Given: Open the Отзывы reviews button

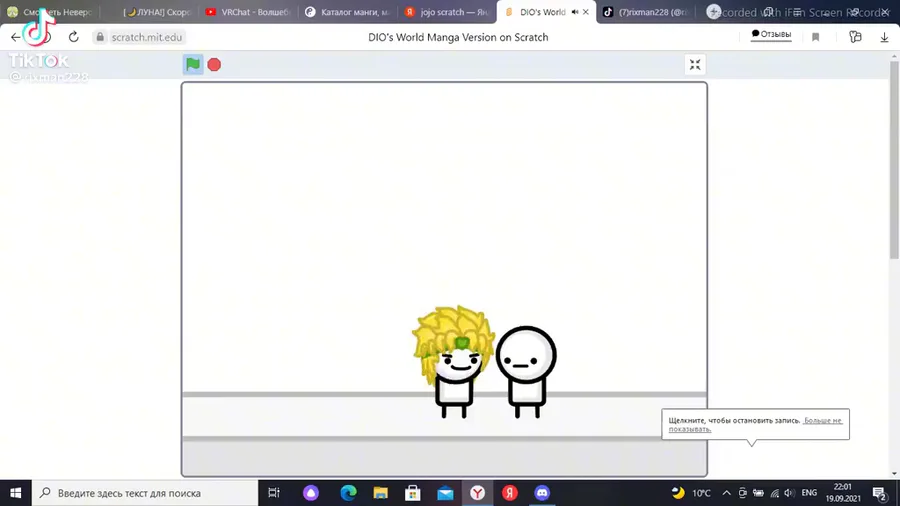Looking at the screenshot, I should tap(771, 34).
